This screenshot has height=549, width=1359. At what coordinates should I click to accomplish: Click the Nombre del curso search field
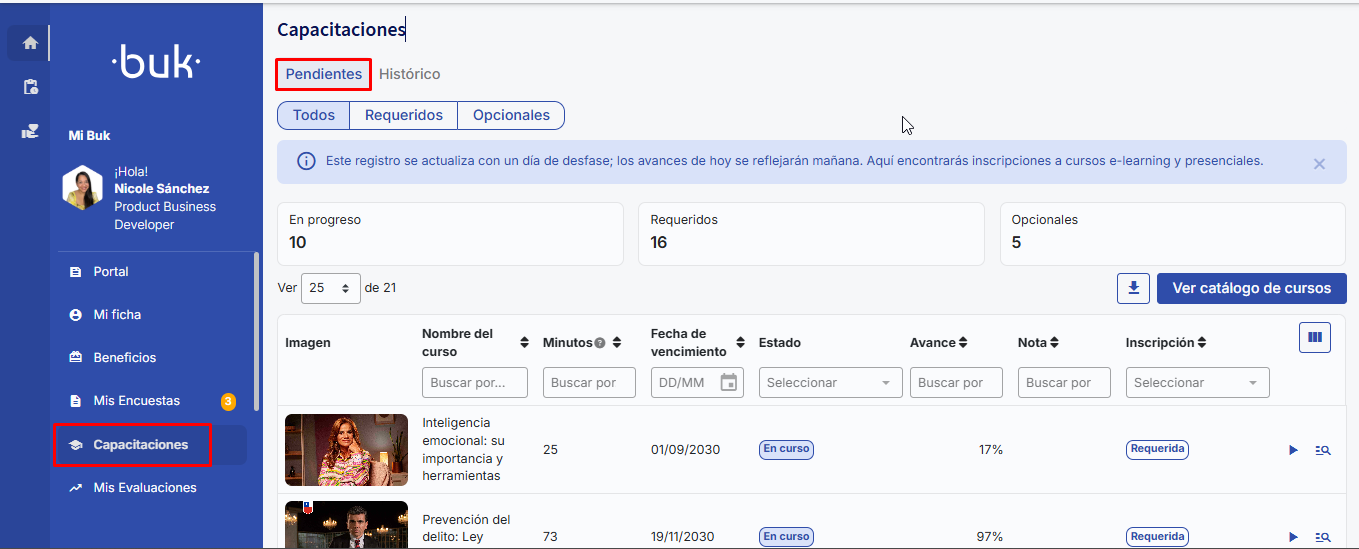pos(475,382)
